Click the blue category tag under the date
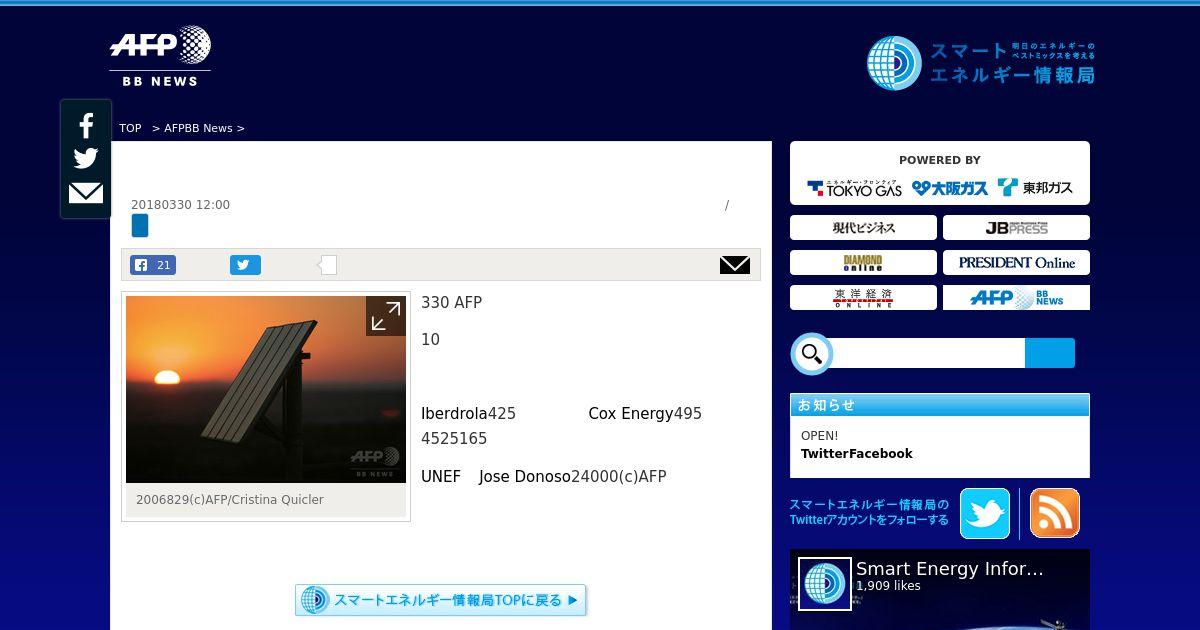The height and width of the screenshot is (630, 1200). 140,226
